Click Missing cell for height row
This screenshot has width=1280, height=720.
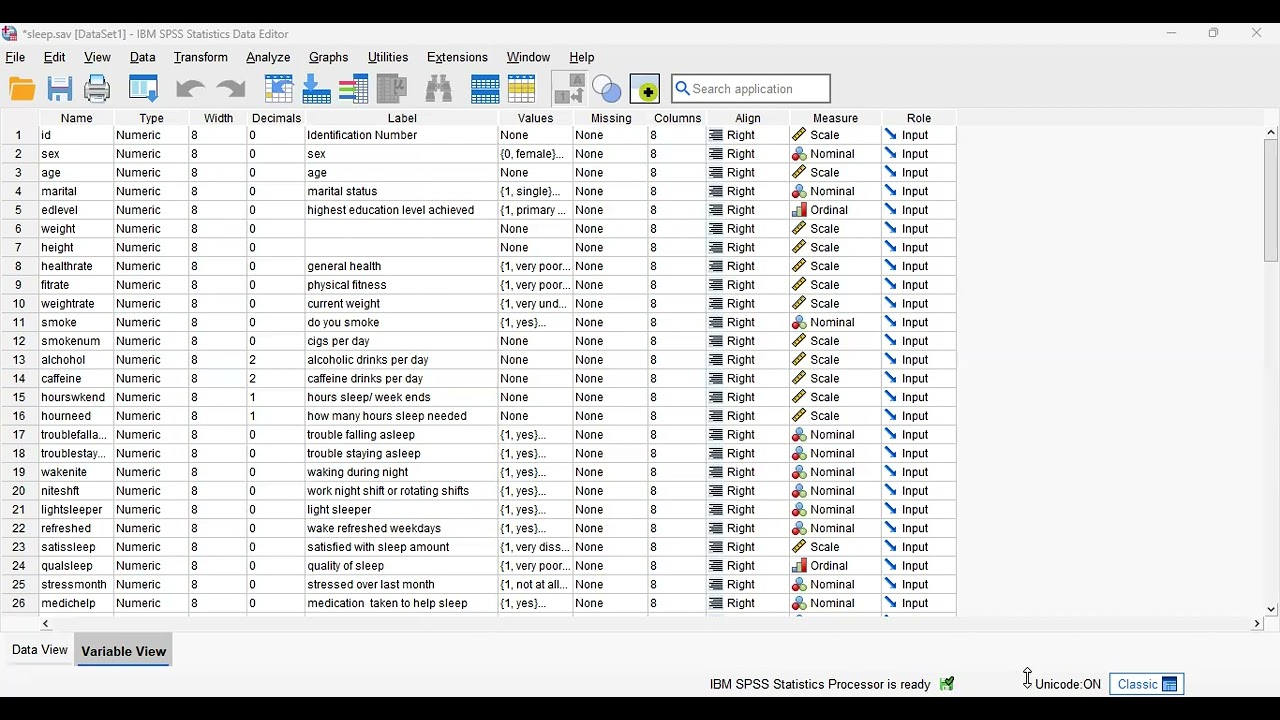tap(610, 248)
